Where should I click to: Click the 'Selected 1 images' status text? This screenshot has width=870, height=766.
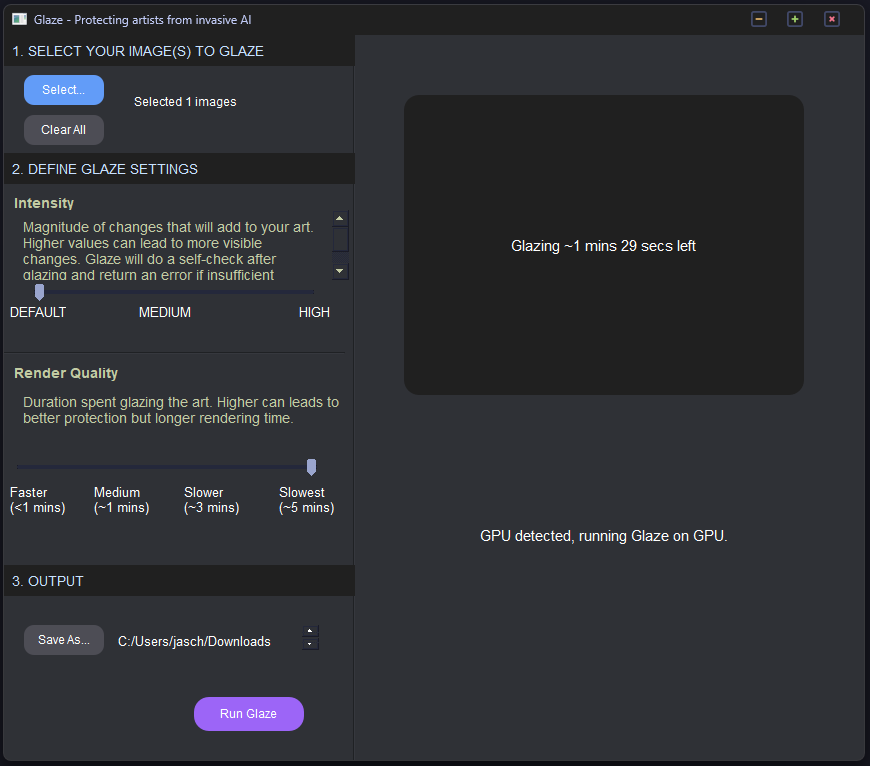coord(185,102)
